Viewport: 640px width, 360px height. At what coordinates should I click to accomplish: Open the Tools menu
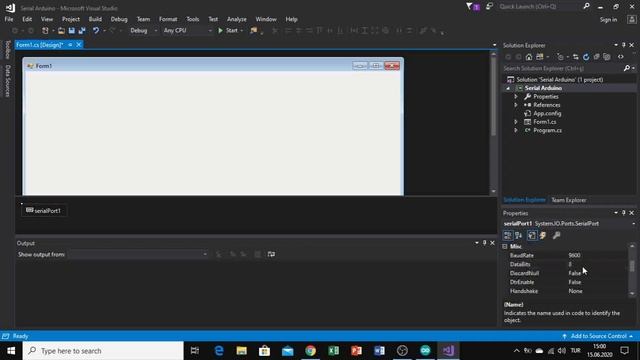[193, 19]
